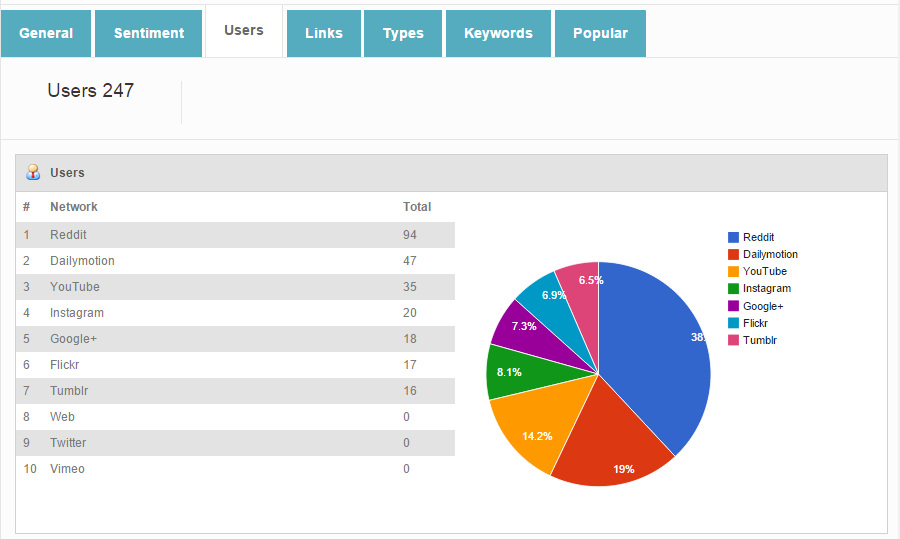Screen dimensions: 900x539
Task: Click the # column header
Action: point(26,207)
